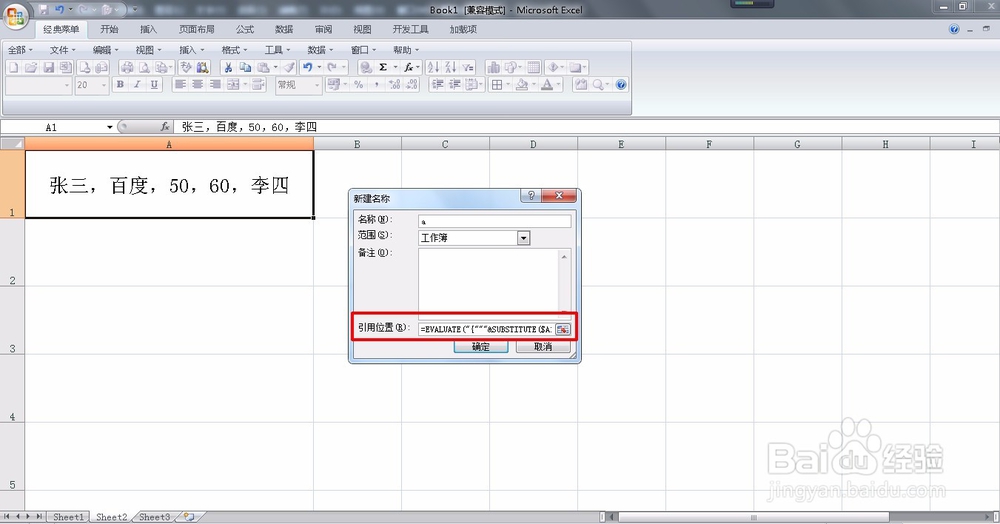The height and width of the screenshot is (524, 1000).
Task: Expand the 工具 menu
Action: pyautogui.click(x=277, y=50)
